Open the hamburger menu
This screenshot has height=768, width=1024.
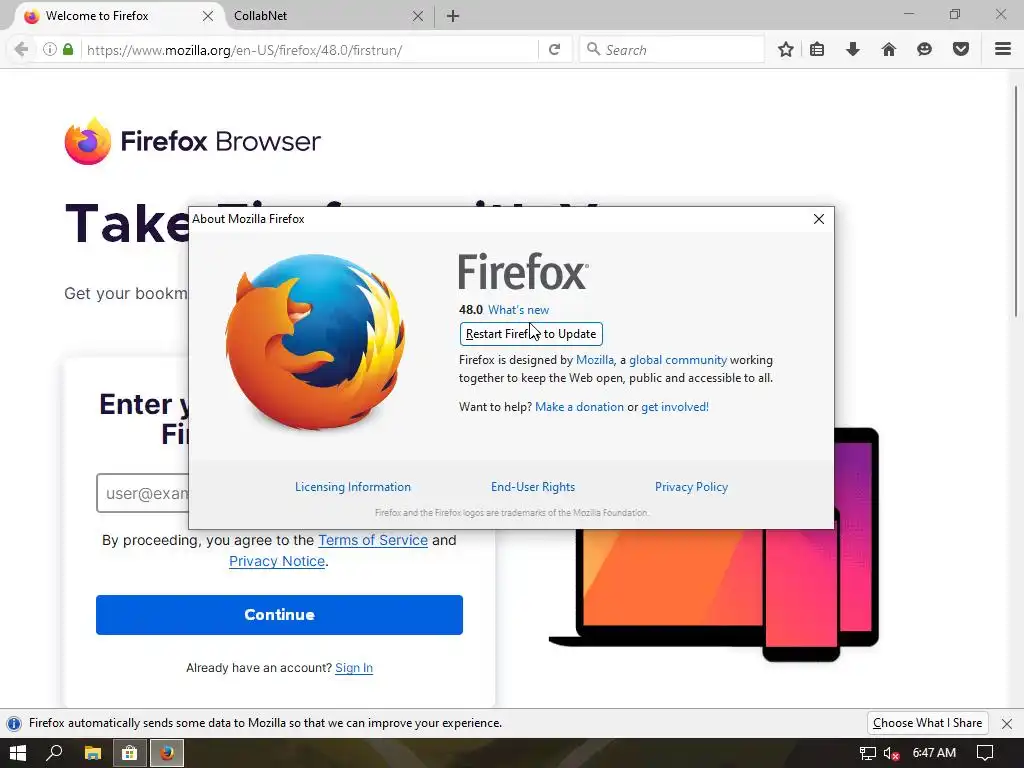pos(1003,50)
